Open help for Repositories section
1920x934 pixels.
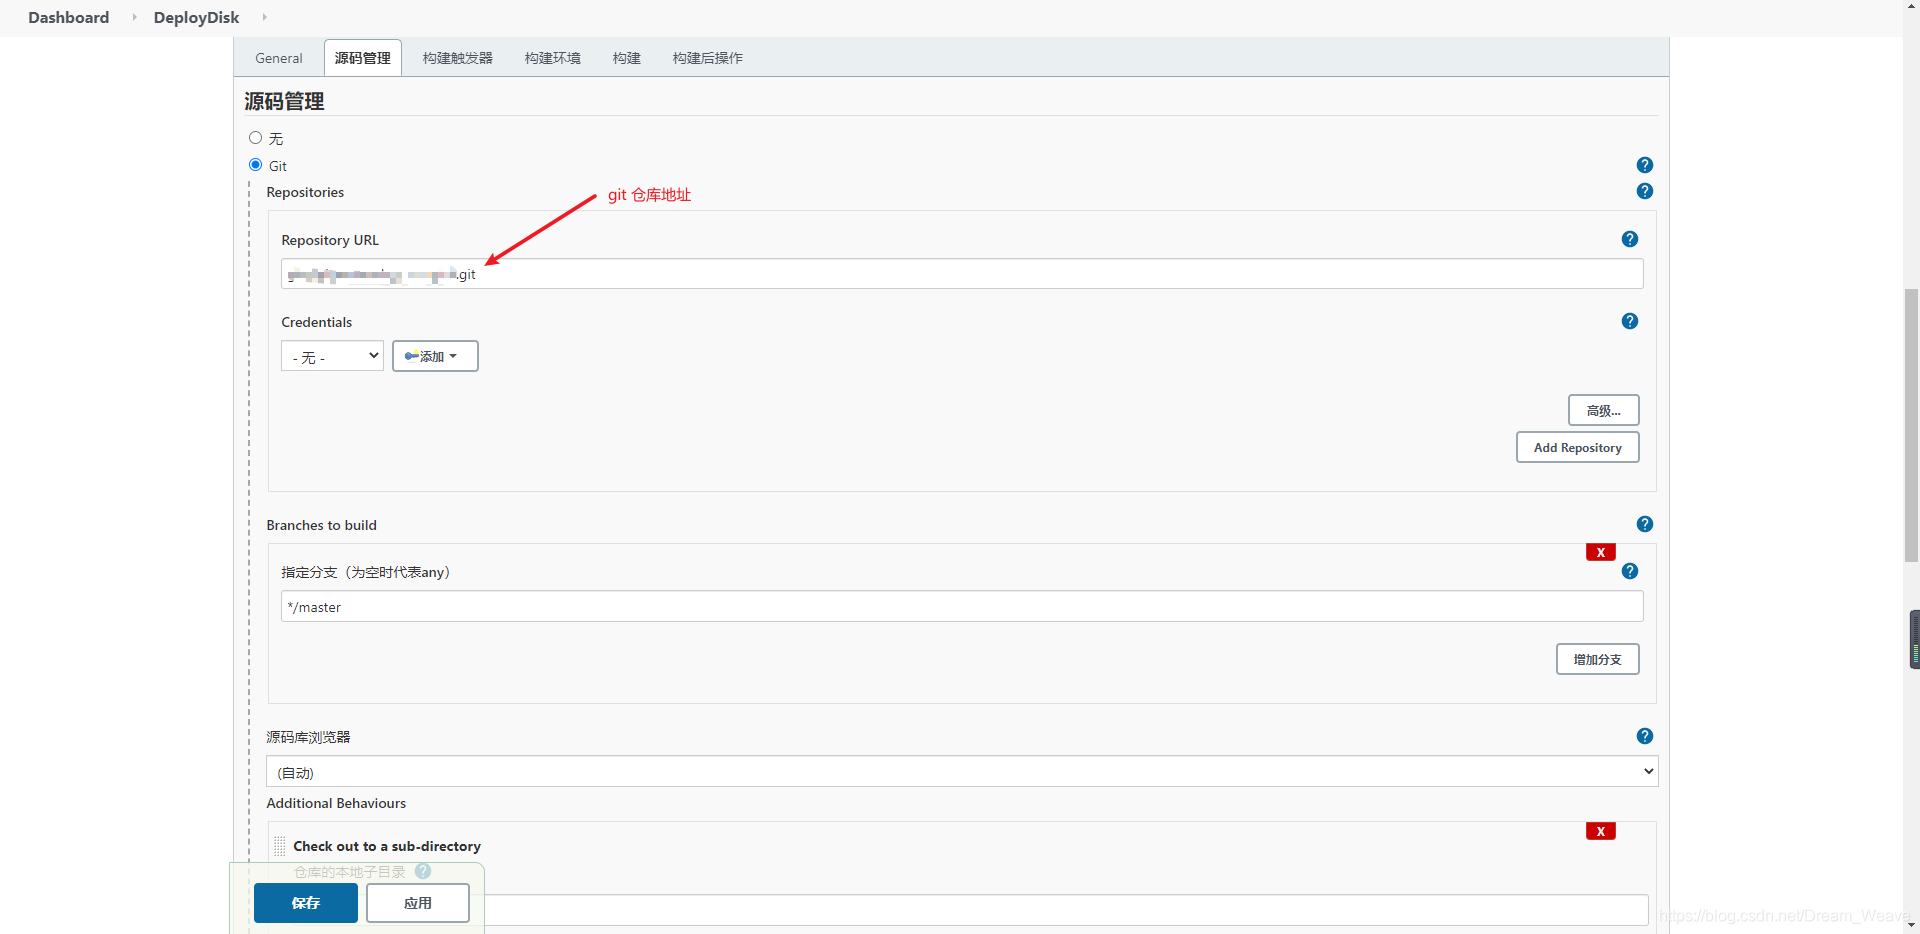[1645, 191]
